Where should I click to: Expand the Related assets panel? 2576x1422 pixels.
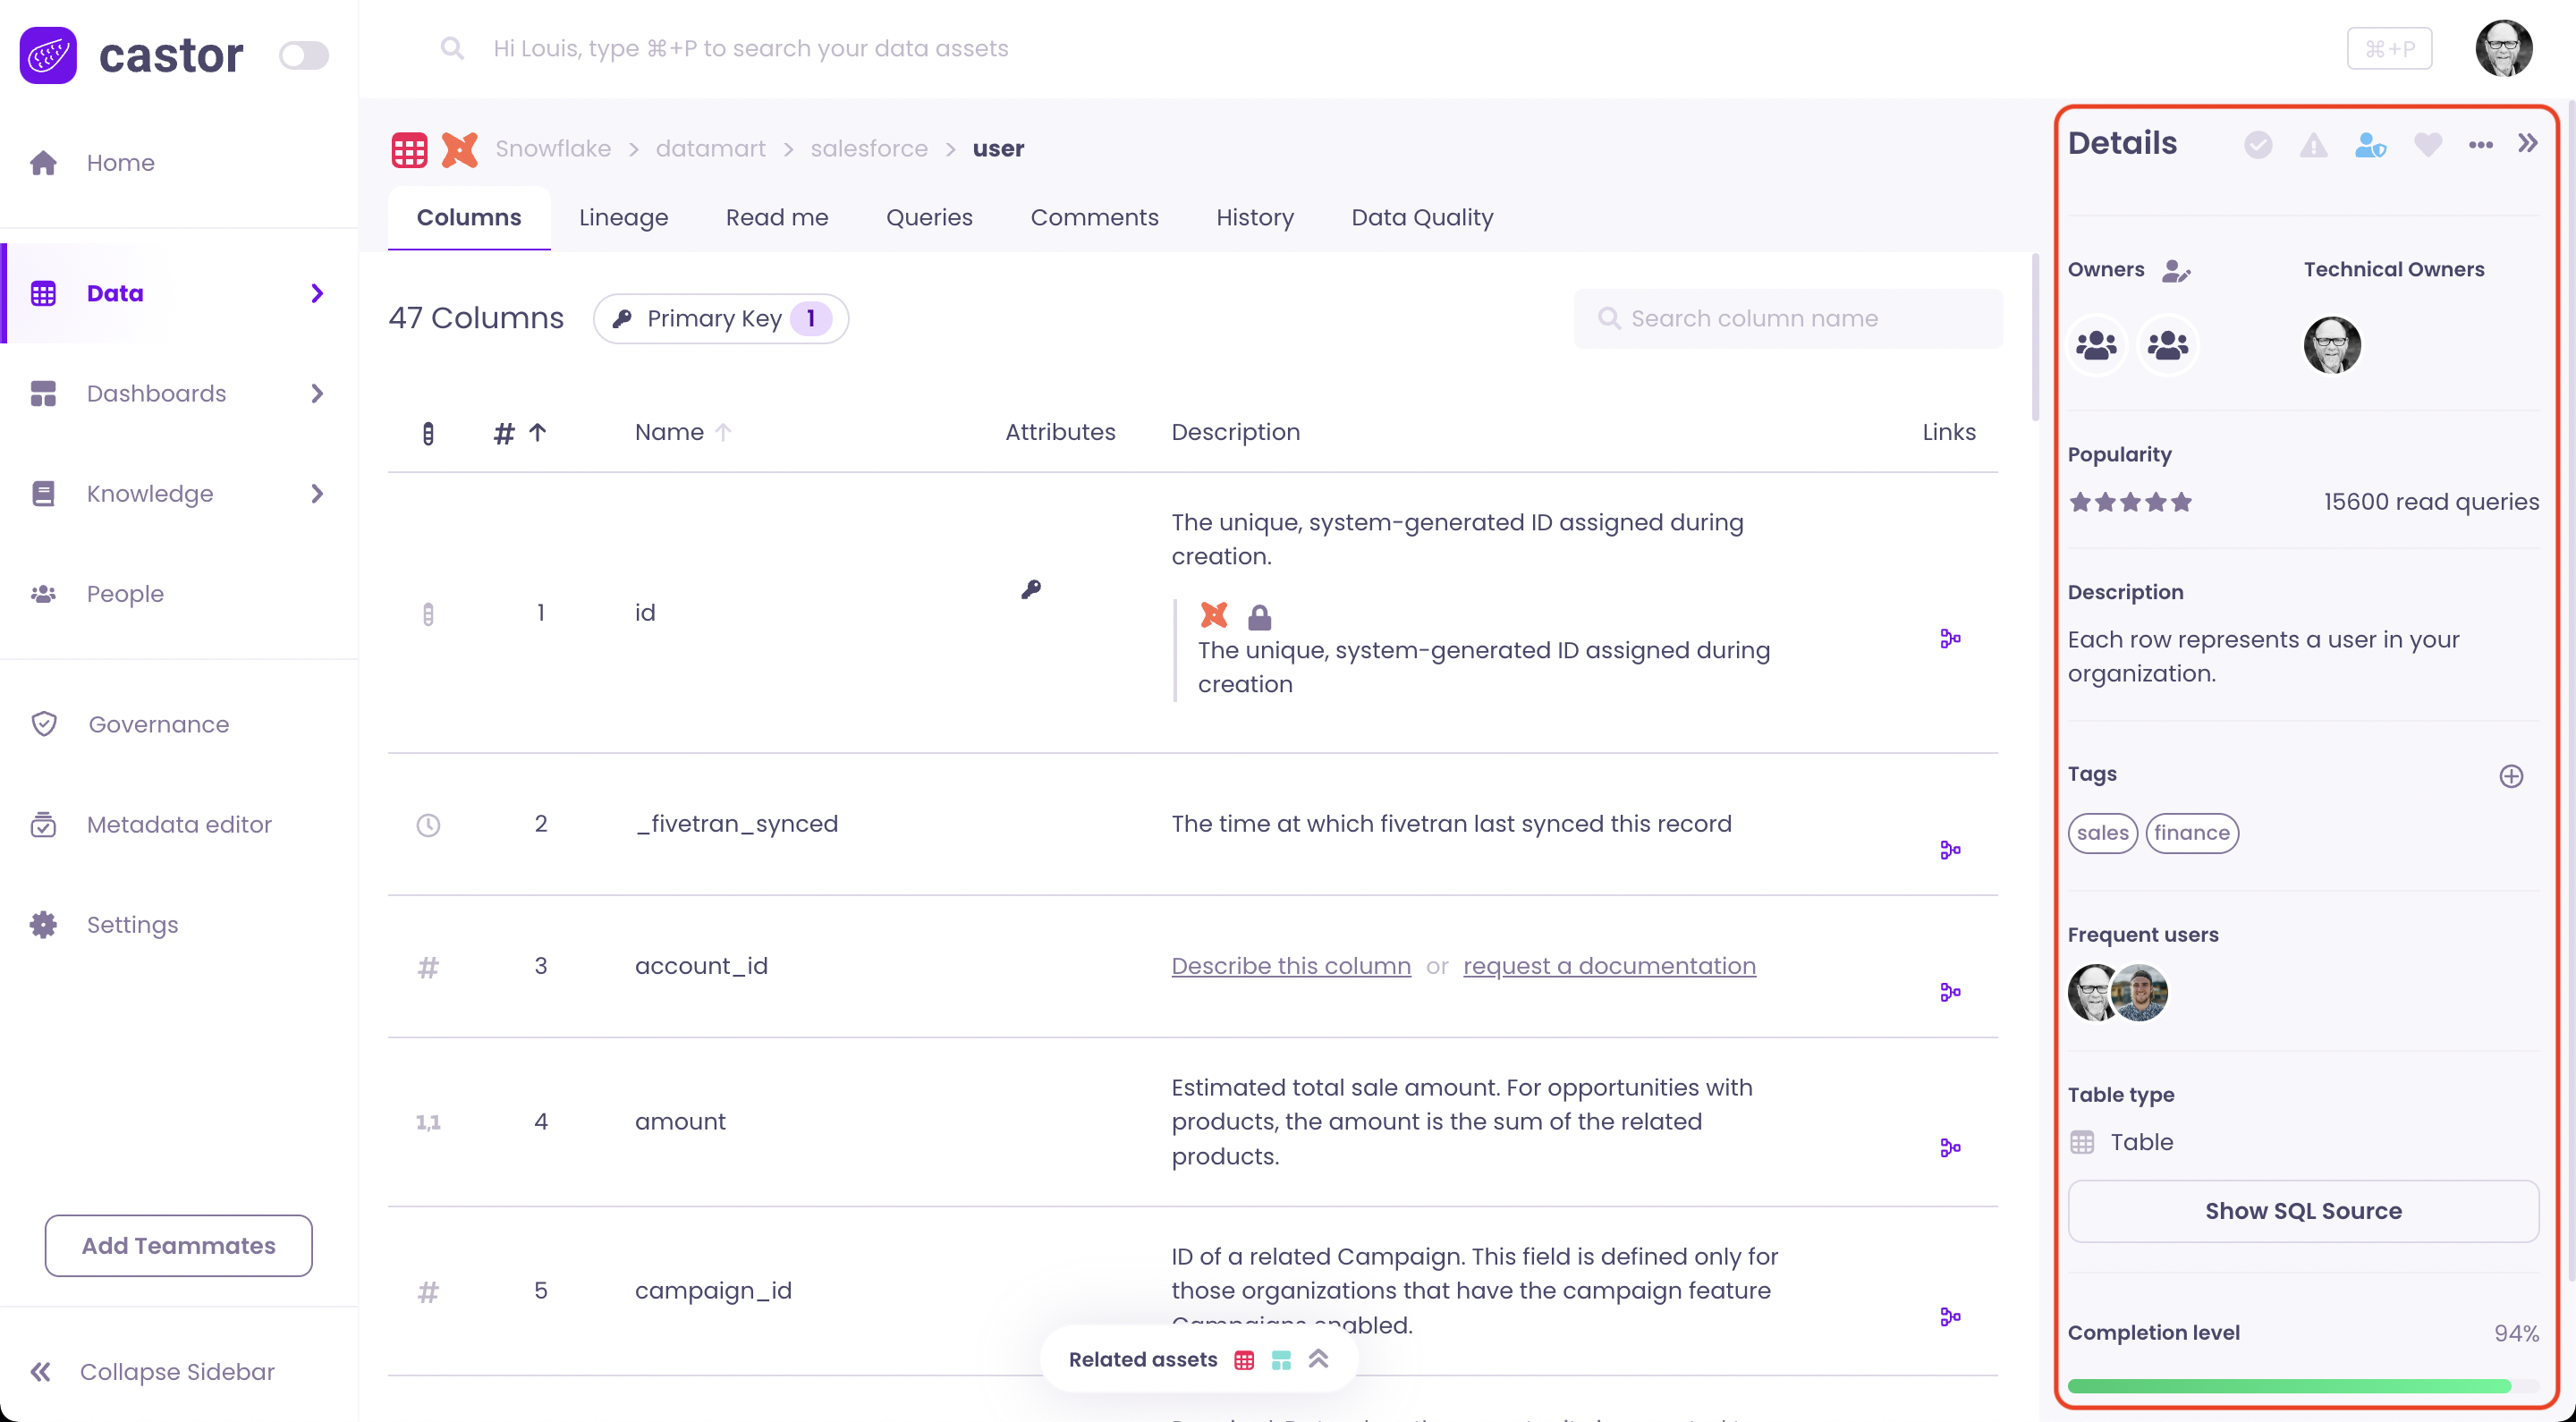tap(1318, 1359)
